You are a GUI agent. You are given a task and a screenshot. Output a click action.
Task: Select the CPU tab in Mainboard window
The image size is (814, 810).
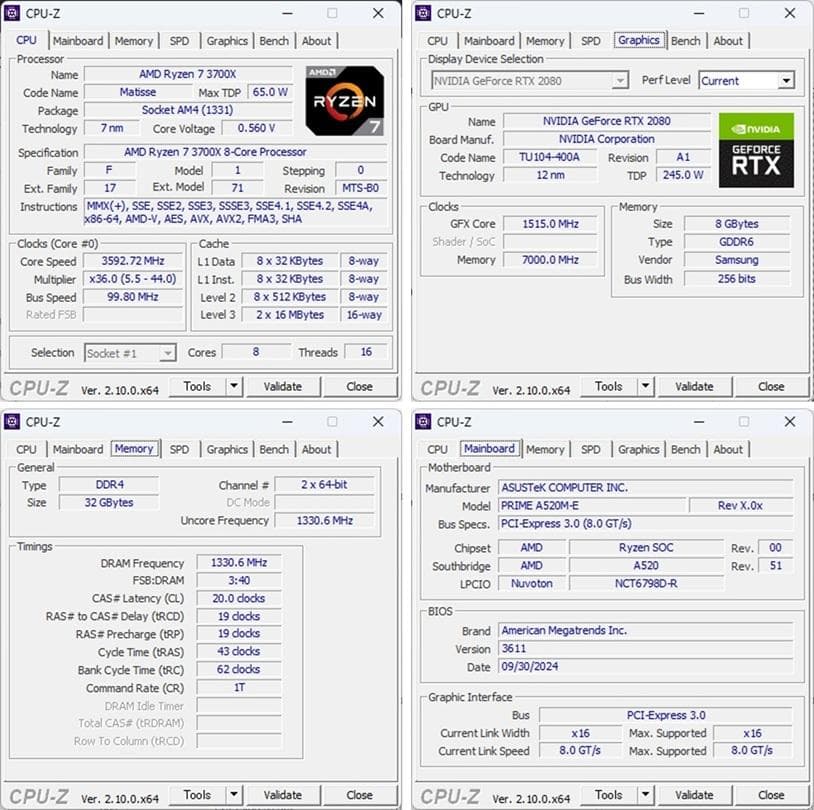(436, 450)
